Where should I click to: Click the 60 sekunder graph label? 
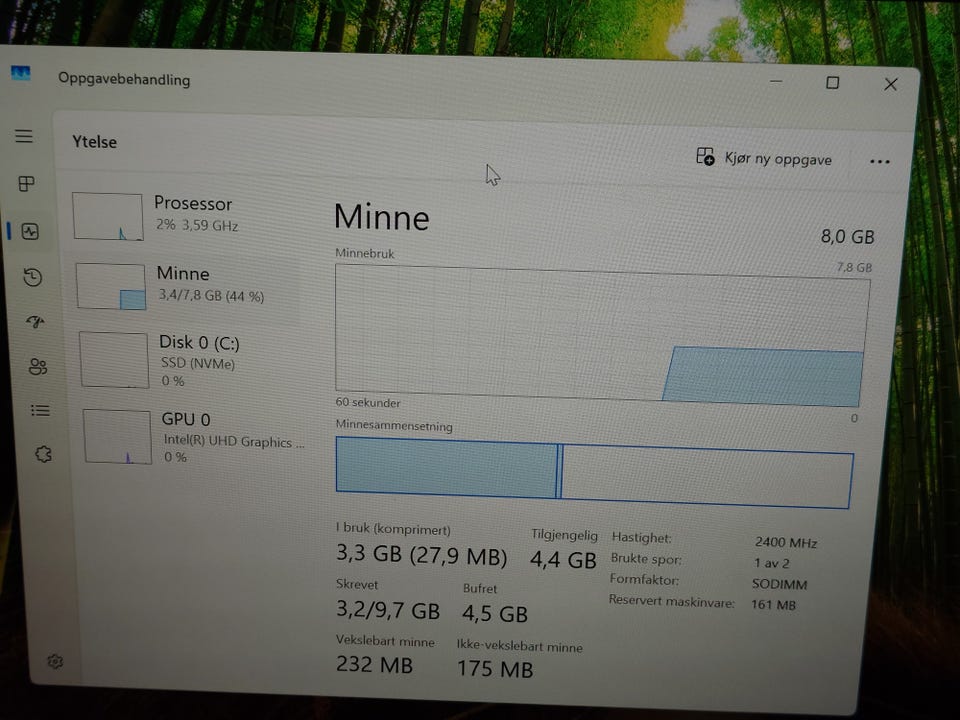click(x=367, y=402)
